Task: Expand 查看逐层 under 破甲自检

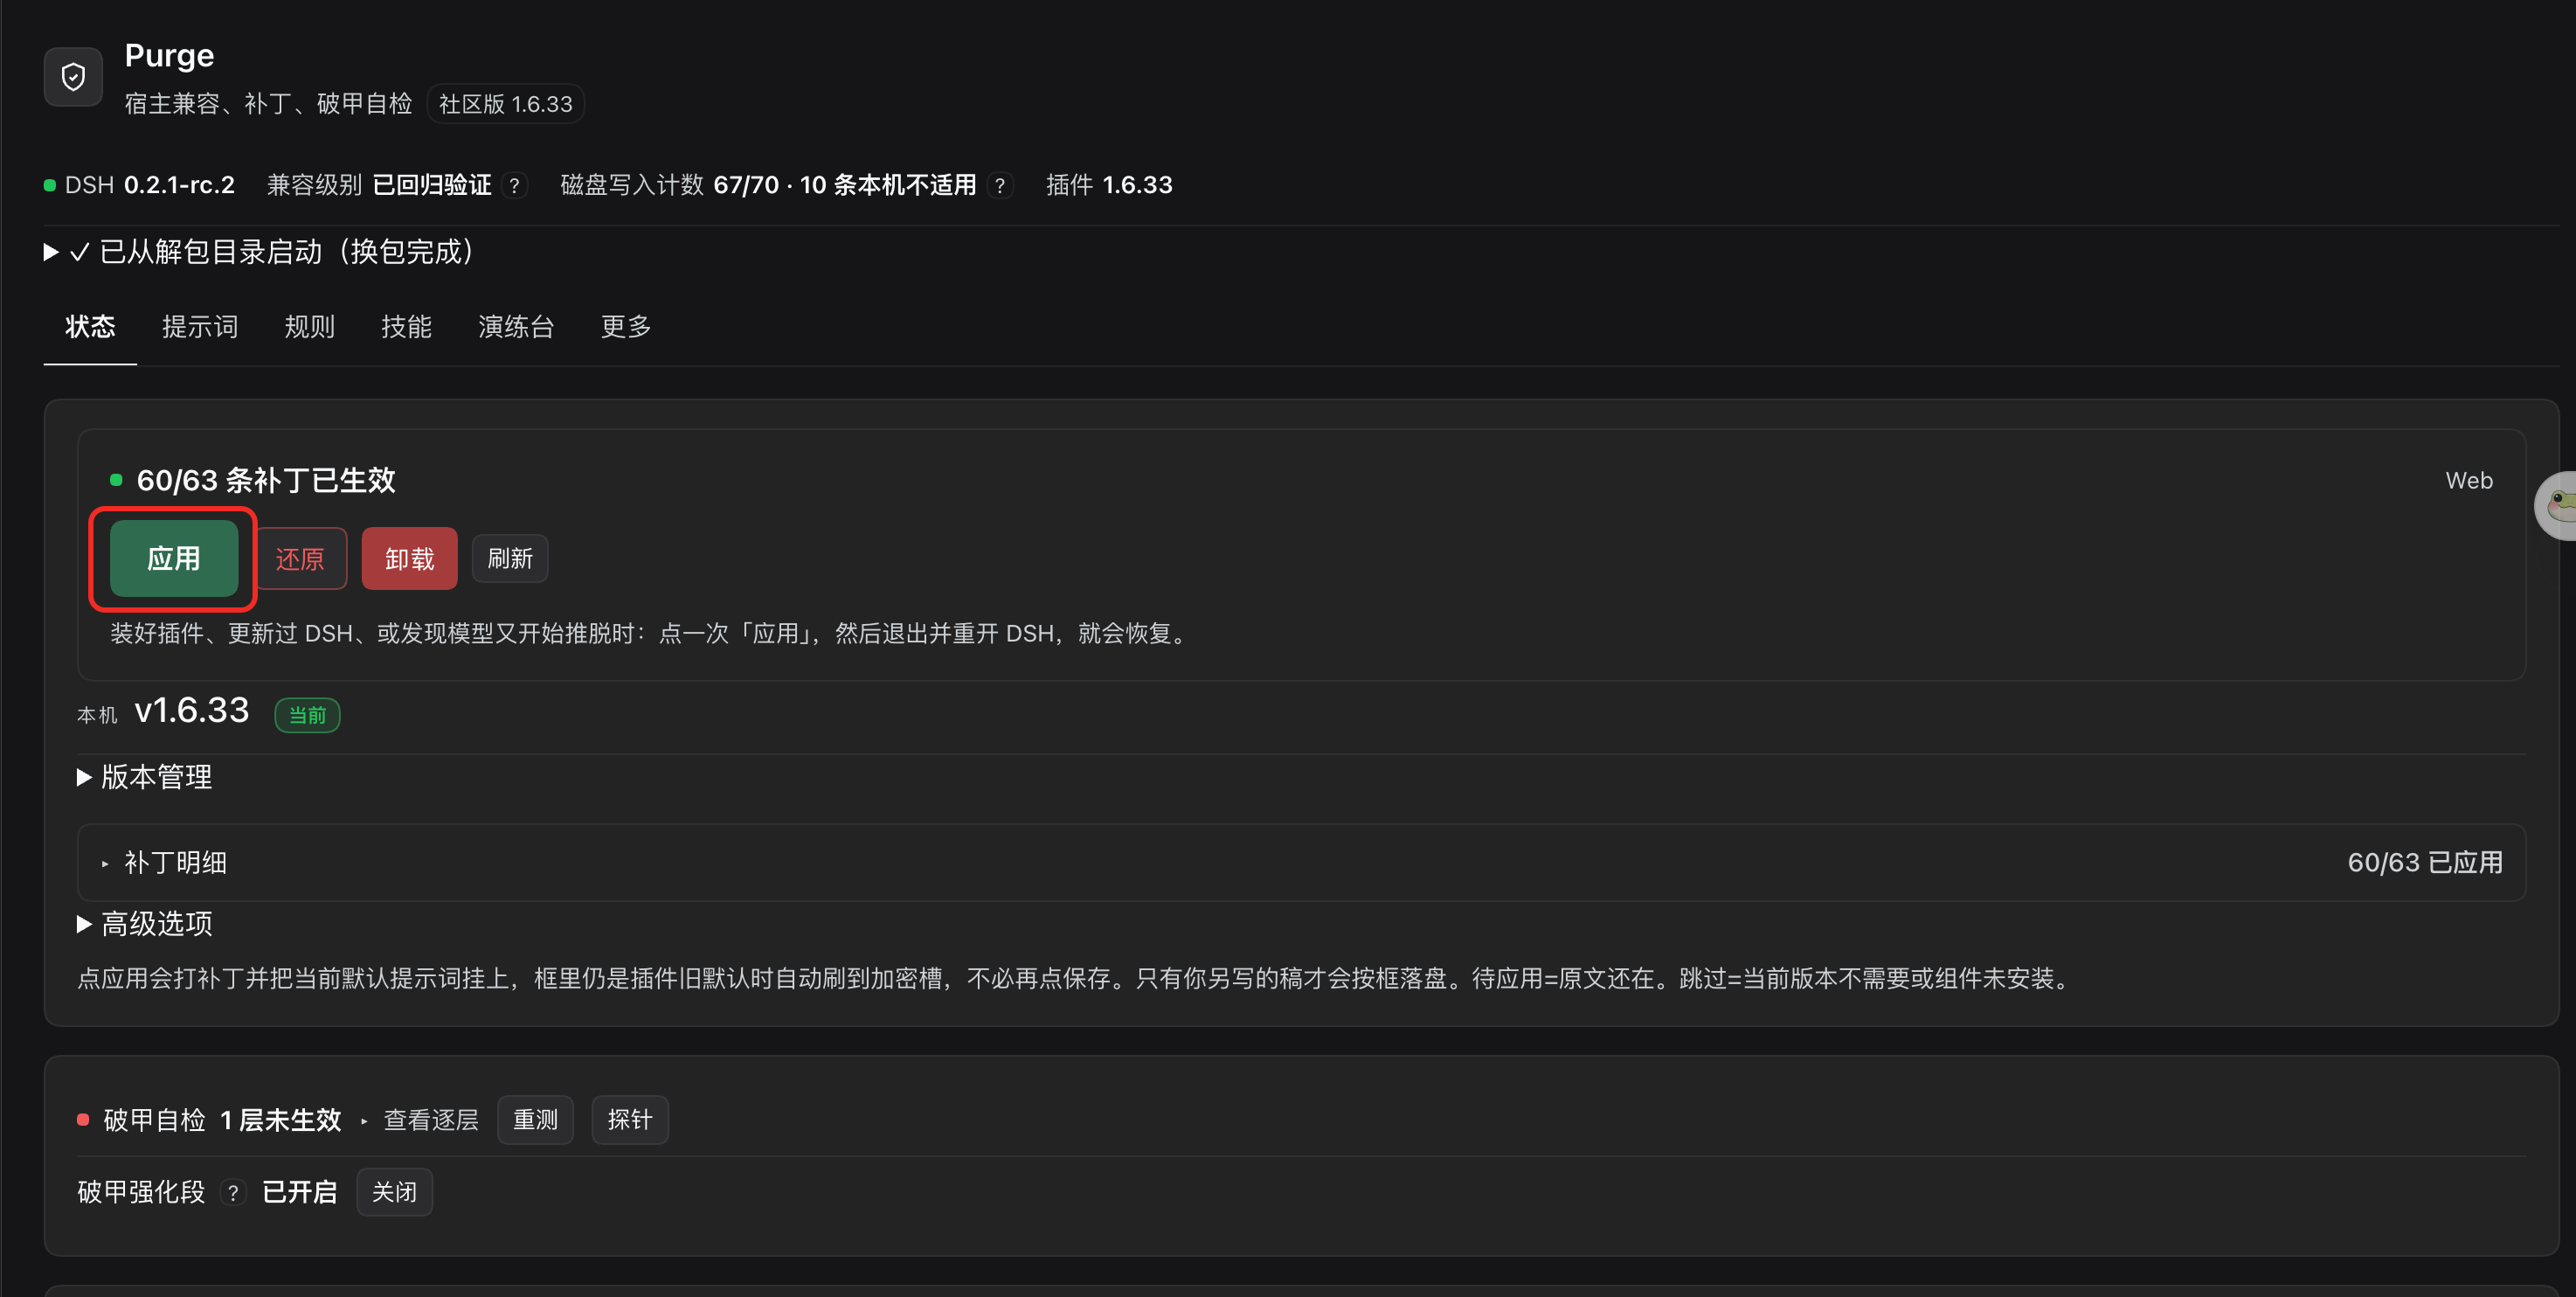Action: (420, 1120)
